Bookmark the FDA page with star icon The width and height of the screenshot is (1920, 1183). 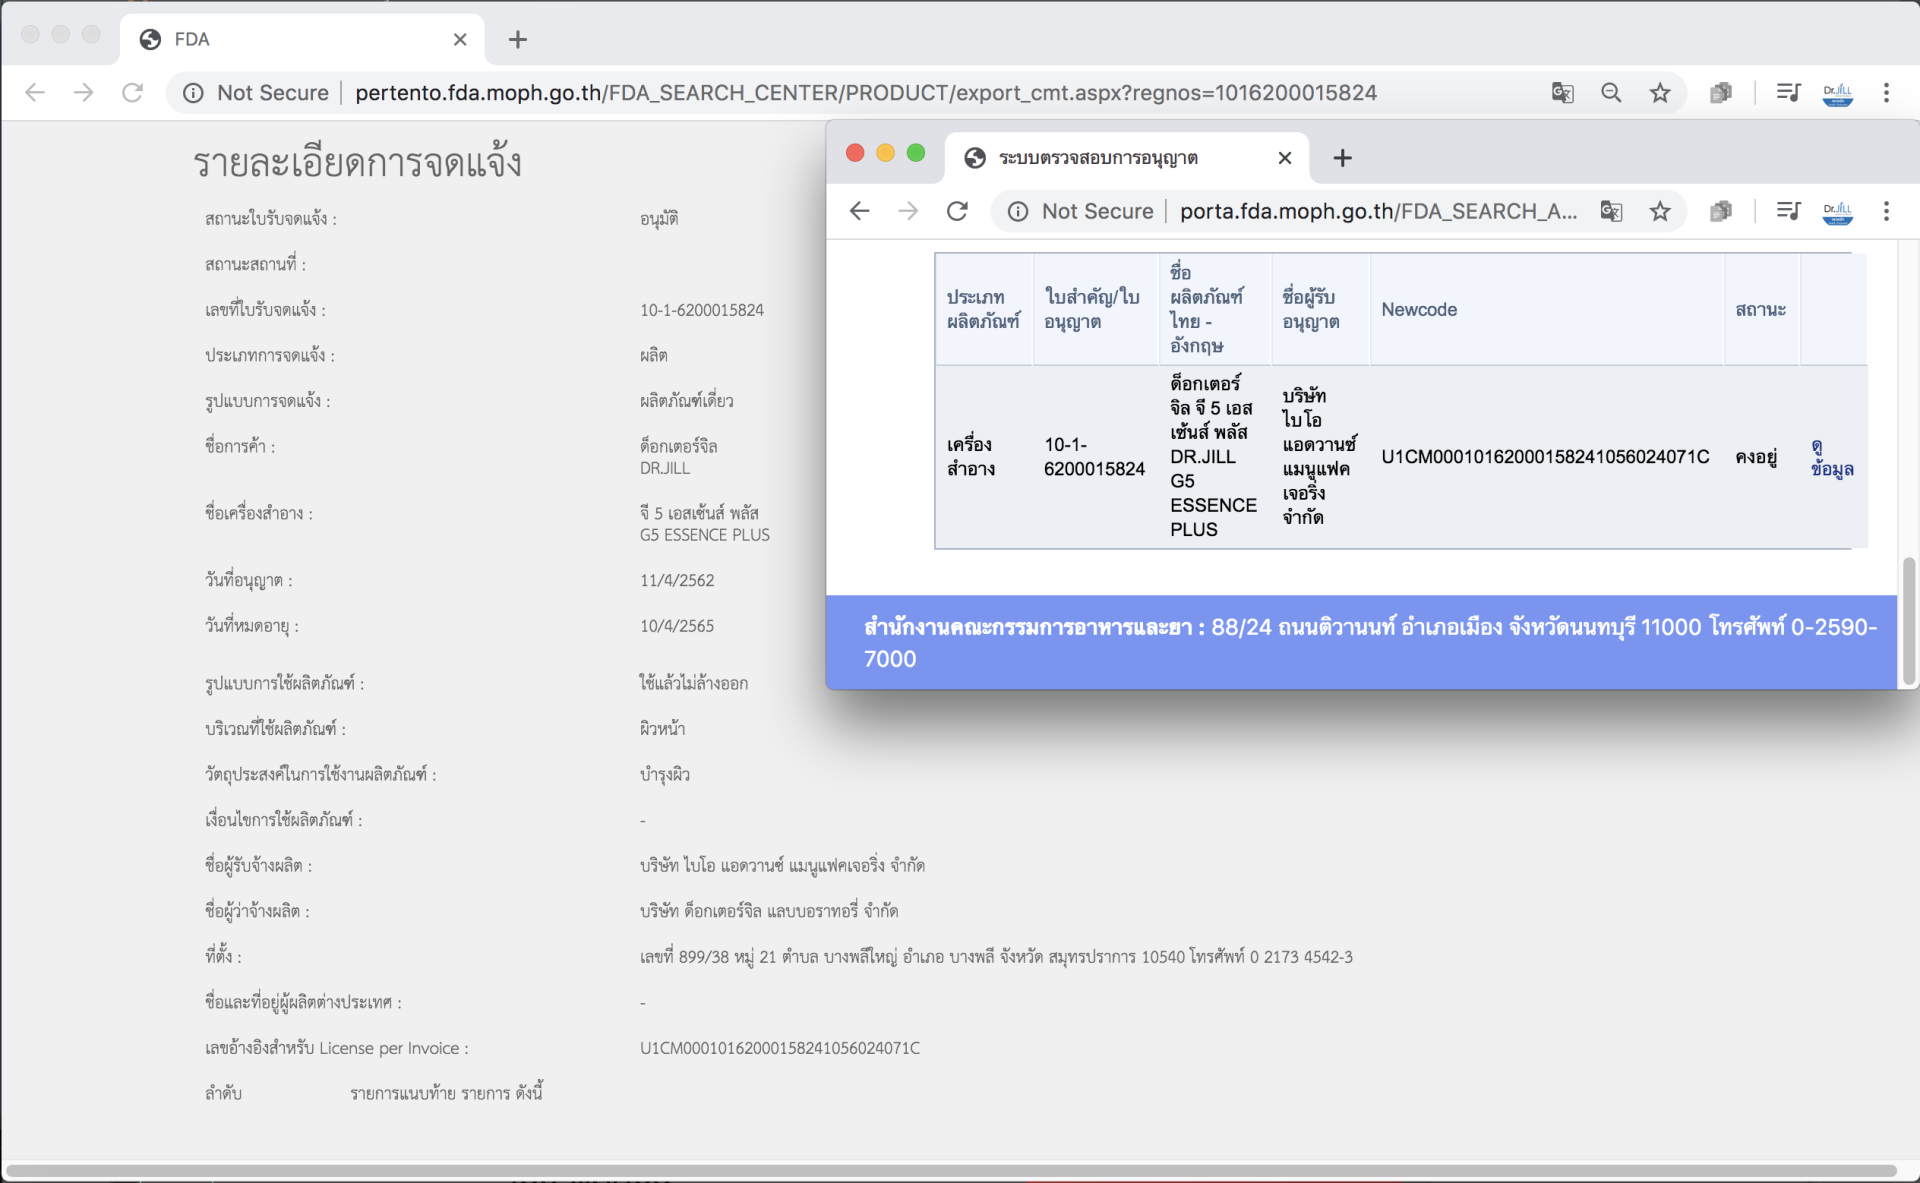coord(1660,93)
